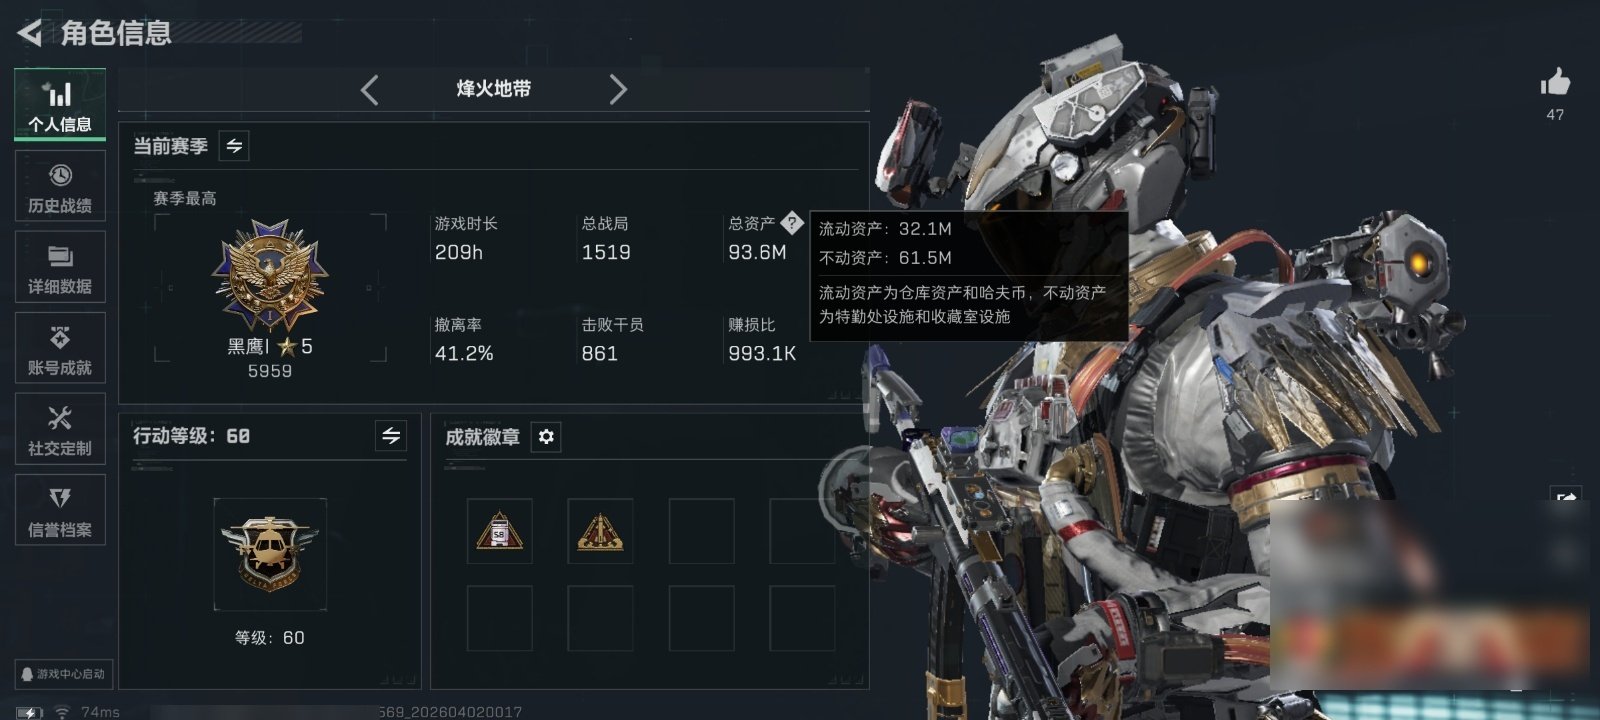Switch to next mode with right chevron
Image resolution: width=1600 pixels, height=720 pixels.
point(618,90)
